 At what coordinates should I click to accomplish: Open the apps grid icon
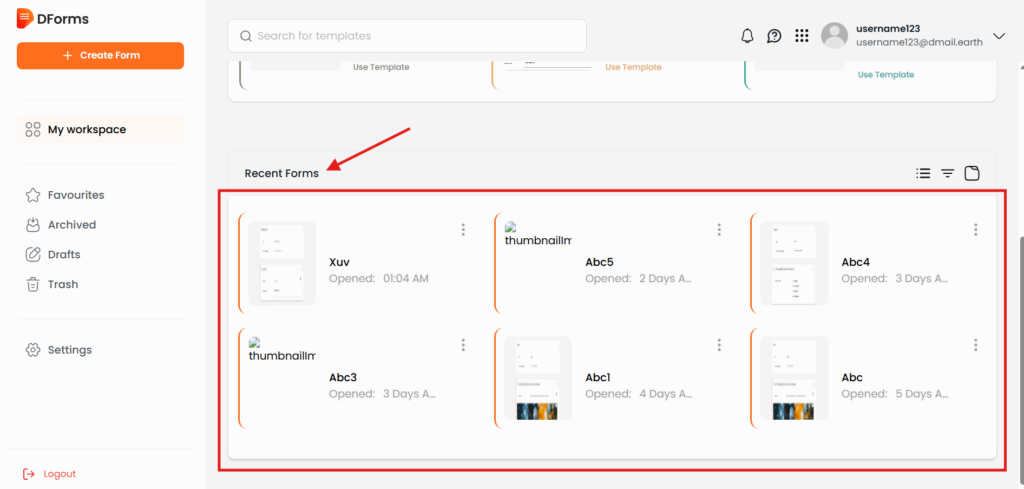[x=801, y=36]
